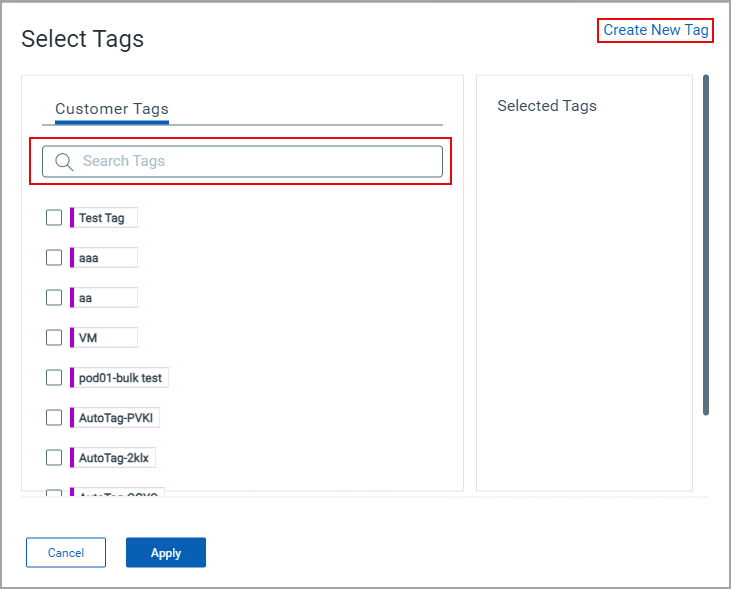Click the dialog's vertical scrollbar
This screenshot has width=731, height=589.
706,245
